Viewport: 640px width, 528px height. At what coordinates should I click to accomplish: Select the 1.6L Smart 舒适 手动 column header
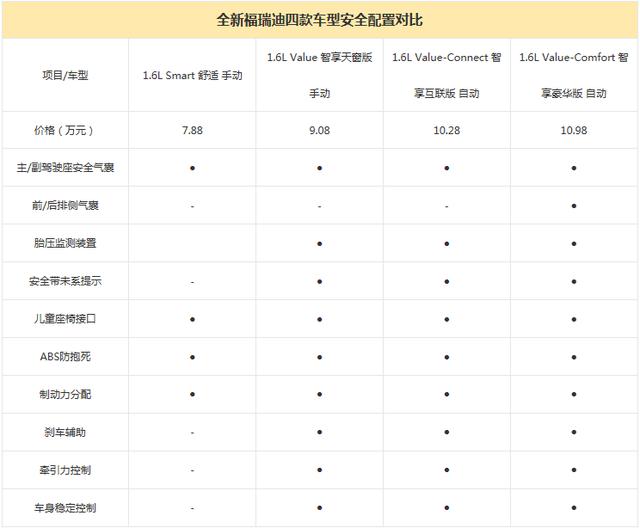192,75
